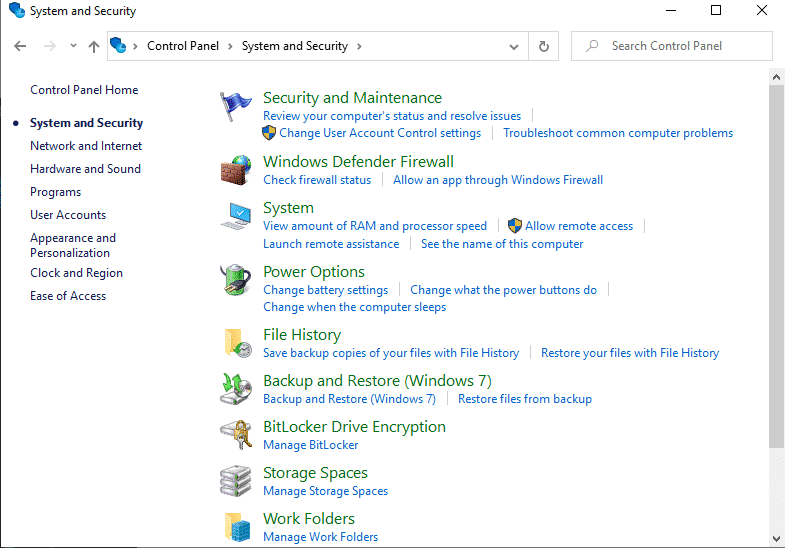Open the File History heading
The width and height of the screenshot is (785, 548).
tap(302, 335)
